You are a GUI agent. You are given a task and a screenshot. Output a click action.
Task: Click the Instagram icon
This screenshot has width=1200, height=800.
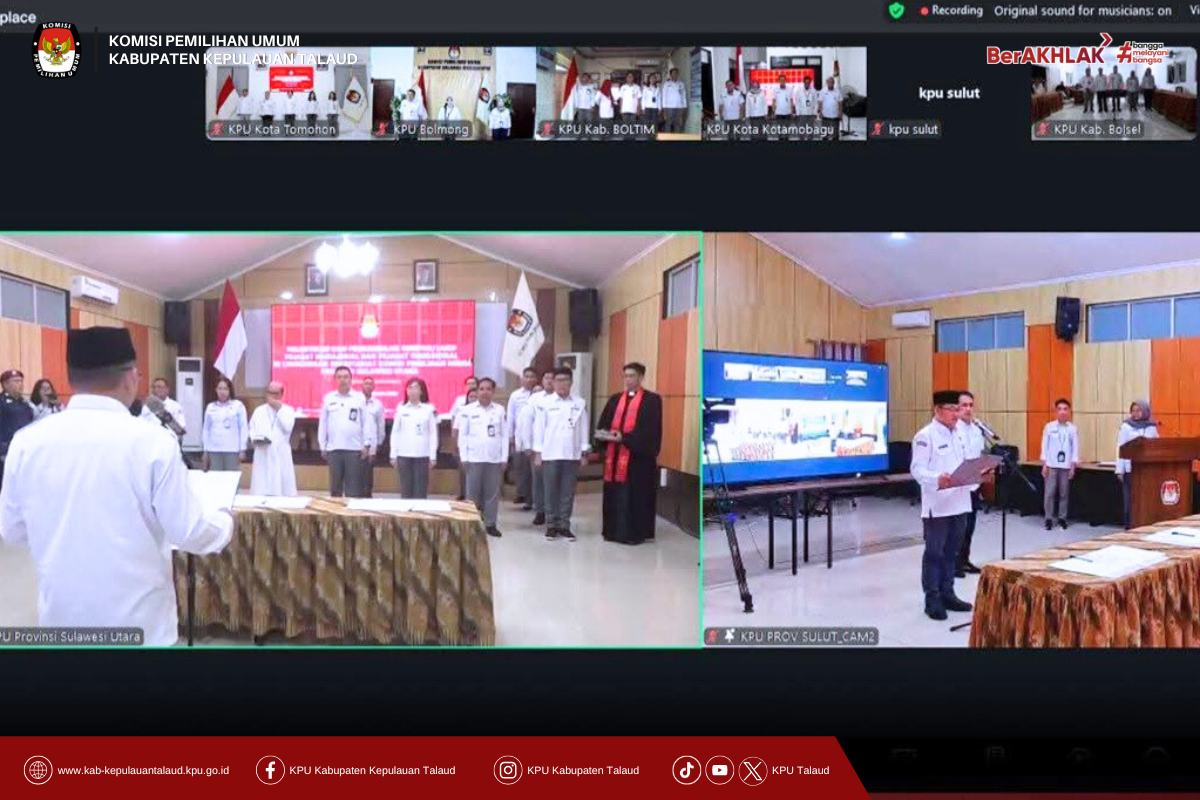point(508,770)
